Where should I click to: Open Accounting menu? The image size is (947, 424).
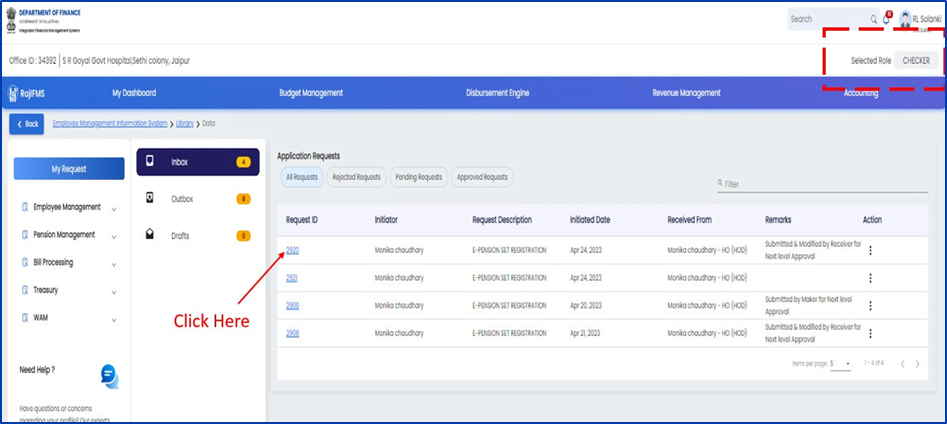pyautogui.click(x=861, y=94)
